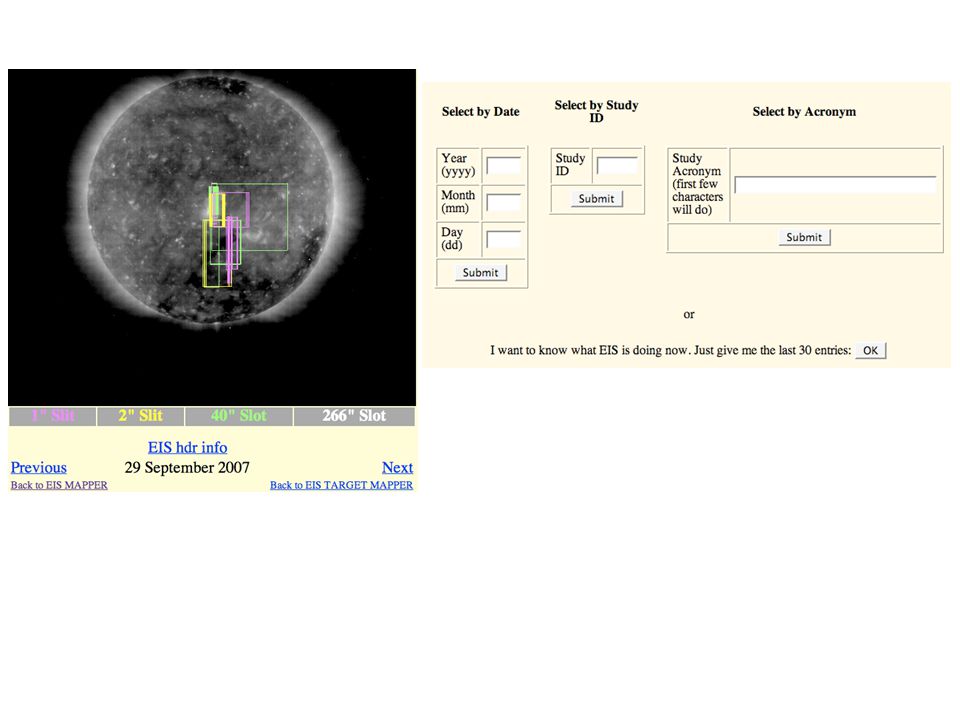Click the solar disk image

[x=212, y=237]
